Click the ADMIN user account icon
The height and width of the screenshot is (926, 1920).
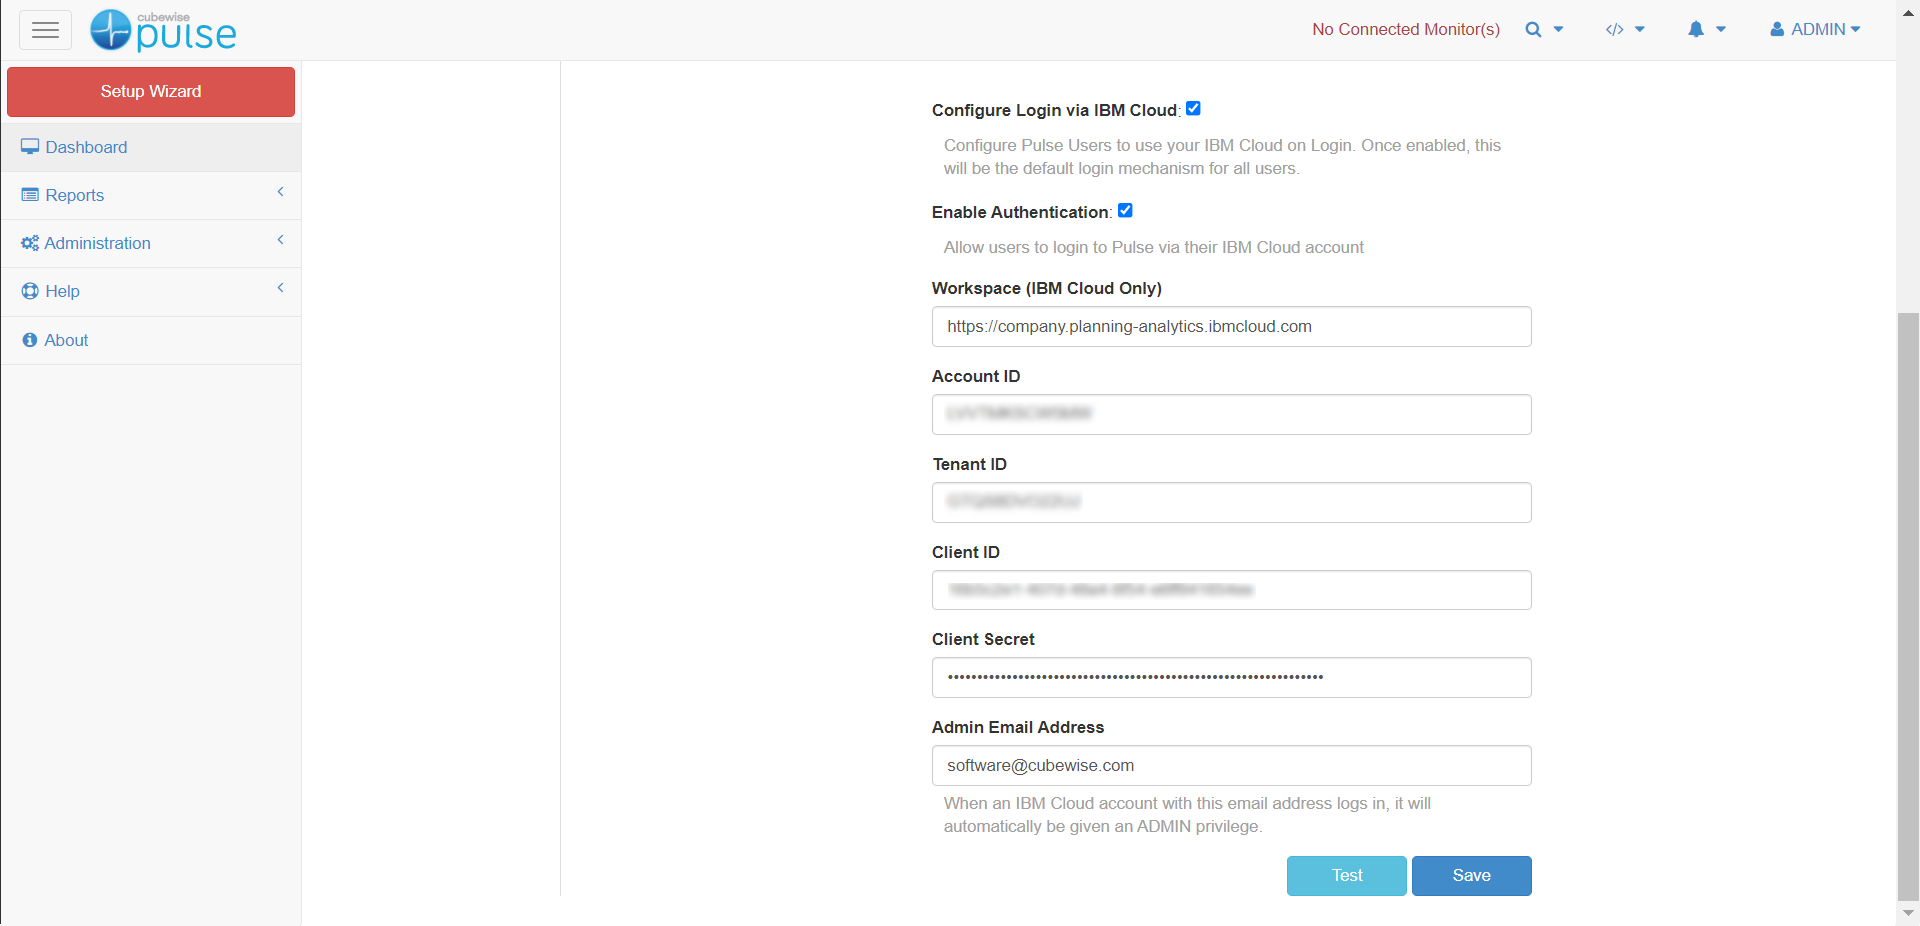1778,29
